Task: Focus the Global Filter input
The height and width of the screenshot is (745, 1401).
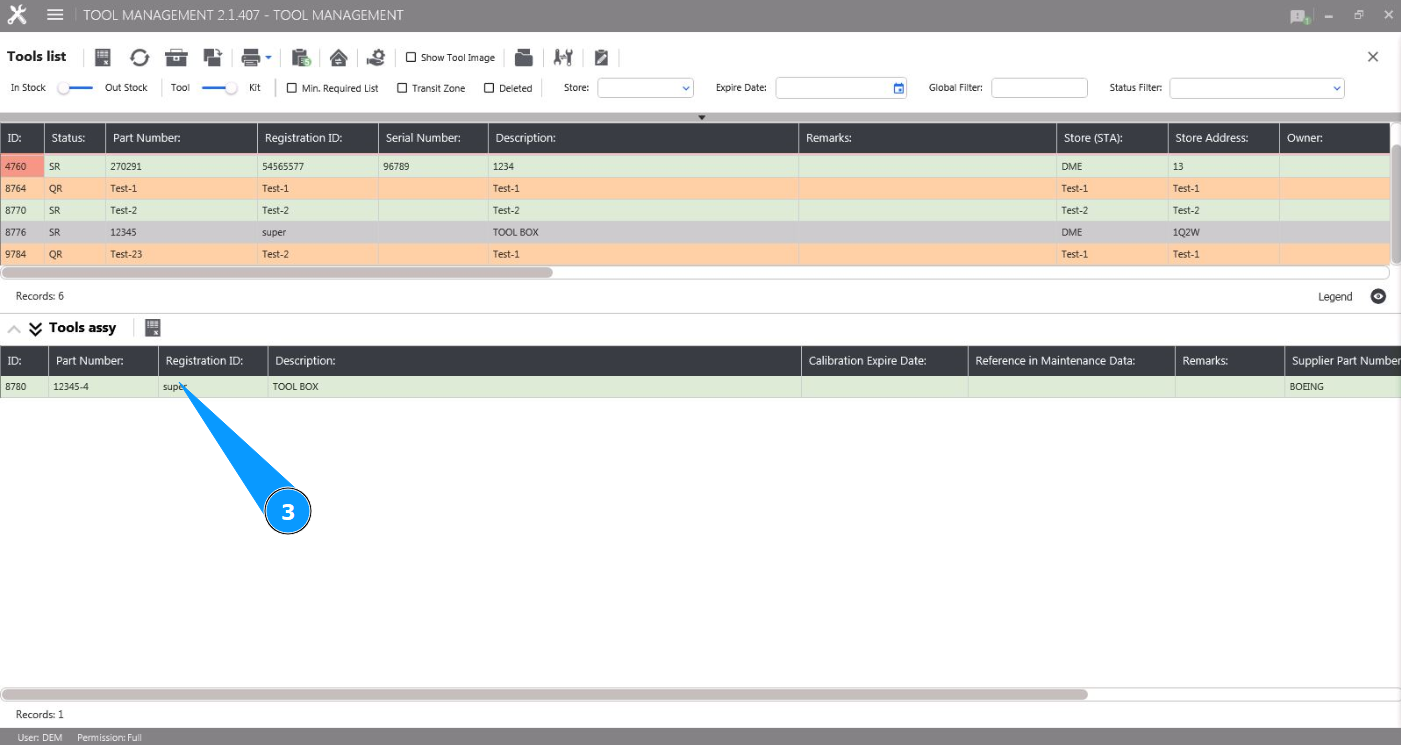Action: pyautogui.click(x=1039, y=88)
